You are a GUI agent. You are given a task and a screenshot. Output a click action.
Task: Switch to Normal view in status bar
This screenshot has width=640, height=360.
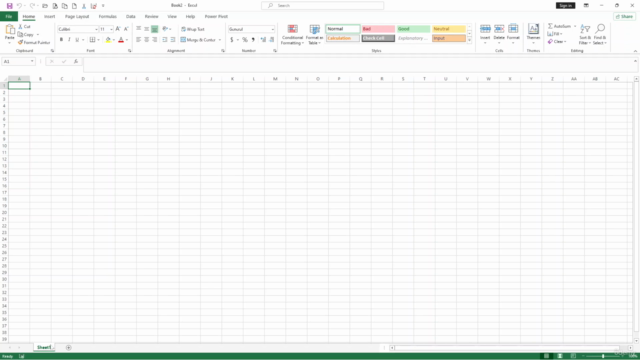point(546,356)
